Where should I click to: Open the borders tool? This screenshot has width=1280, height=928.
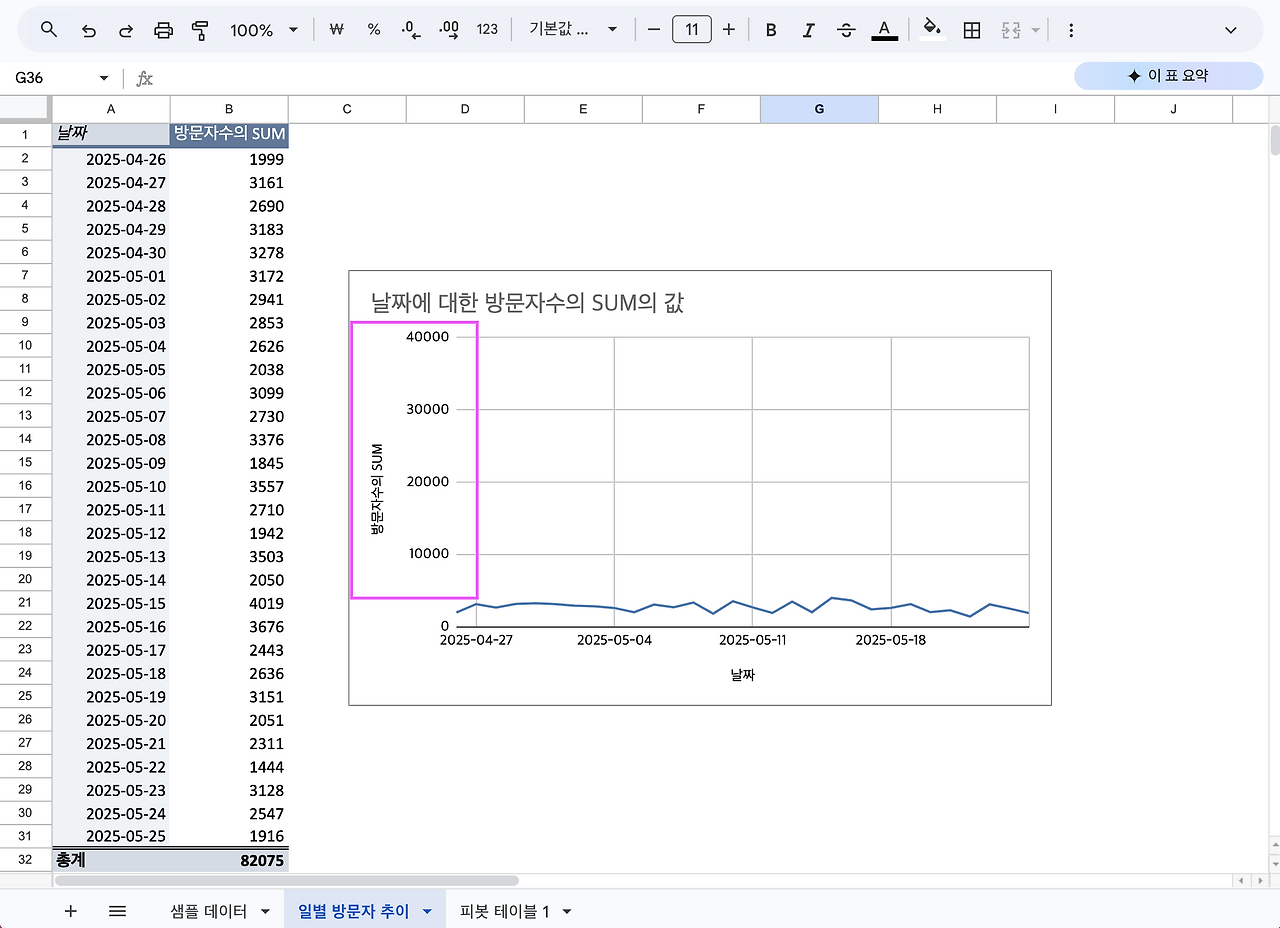click(x=971, y=30)
